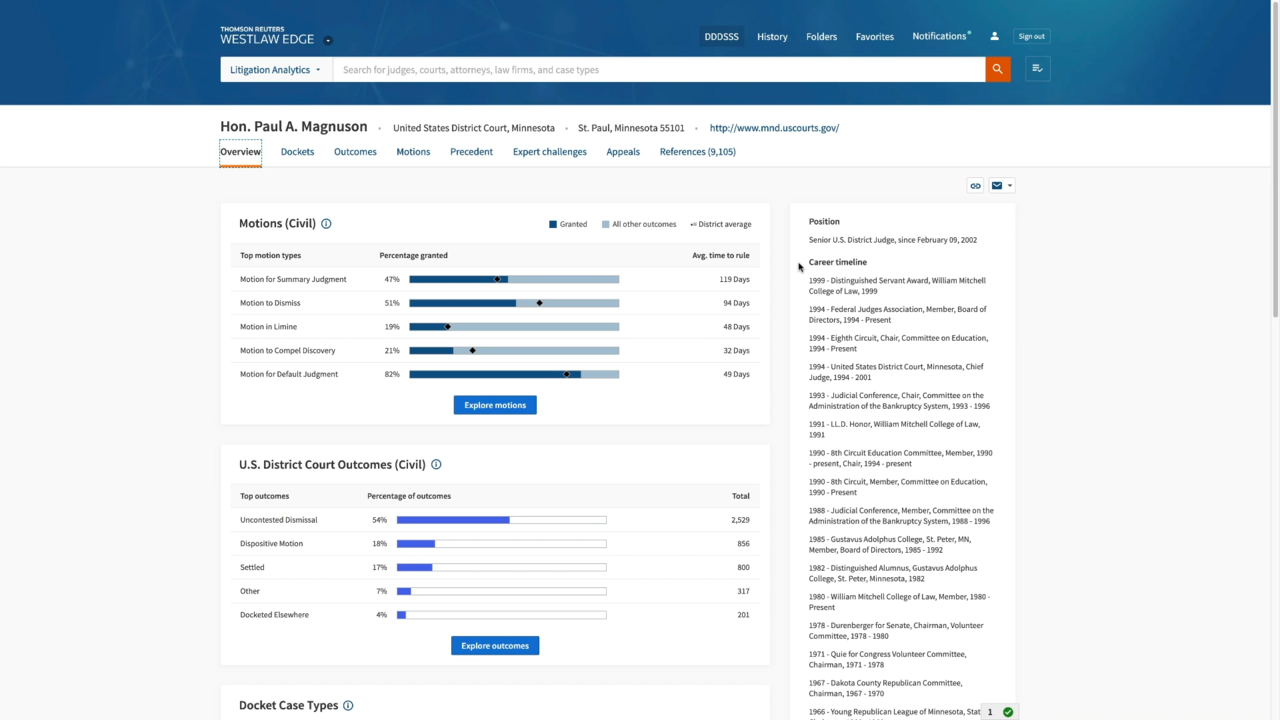Image resolution: width=1280 pixels, height=720 pixels.
Task: Open the Expert challenges tab
Action: tap(549, 152)
